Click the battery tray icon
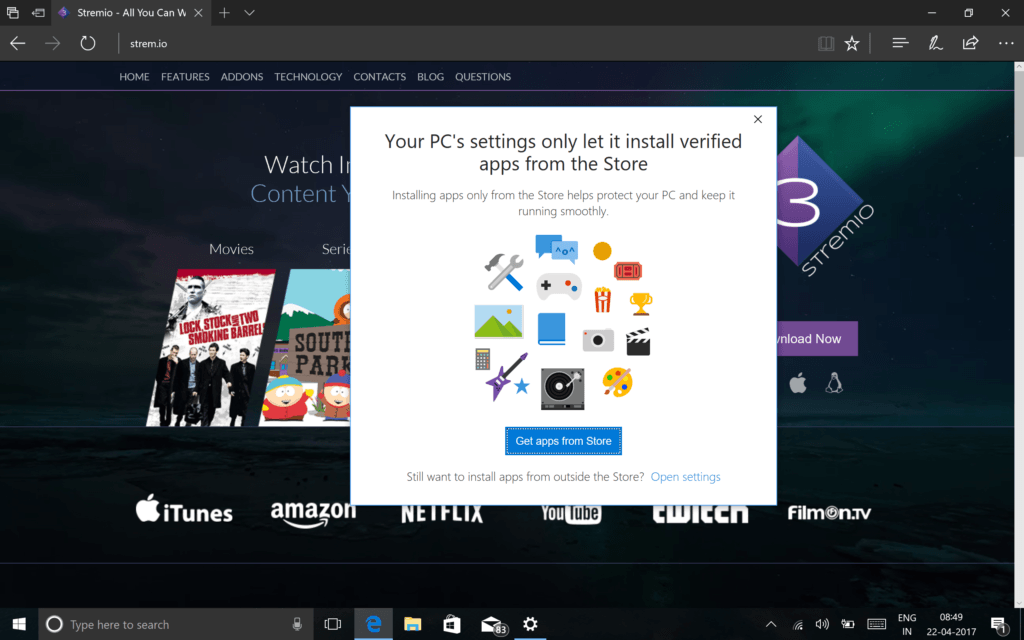1024x640 pixels. pyautogui.click(x=848, y=624)
